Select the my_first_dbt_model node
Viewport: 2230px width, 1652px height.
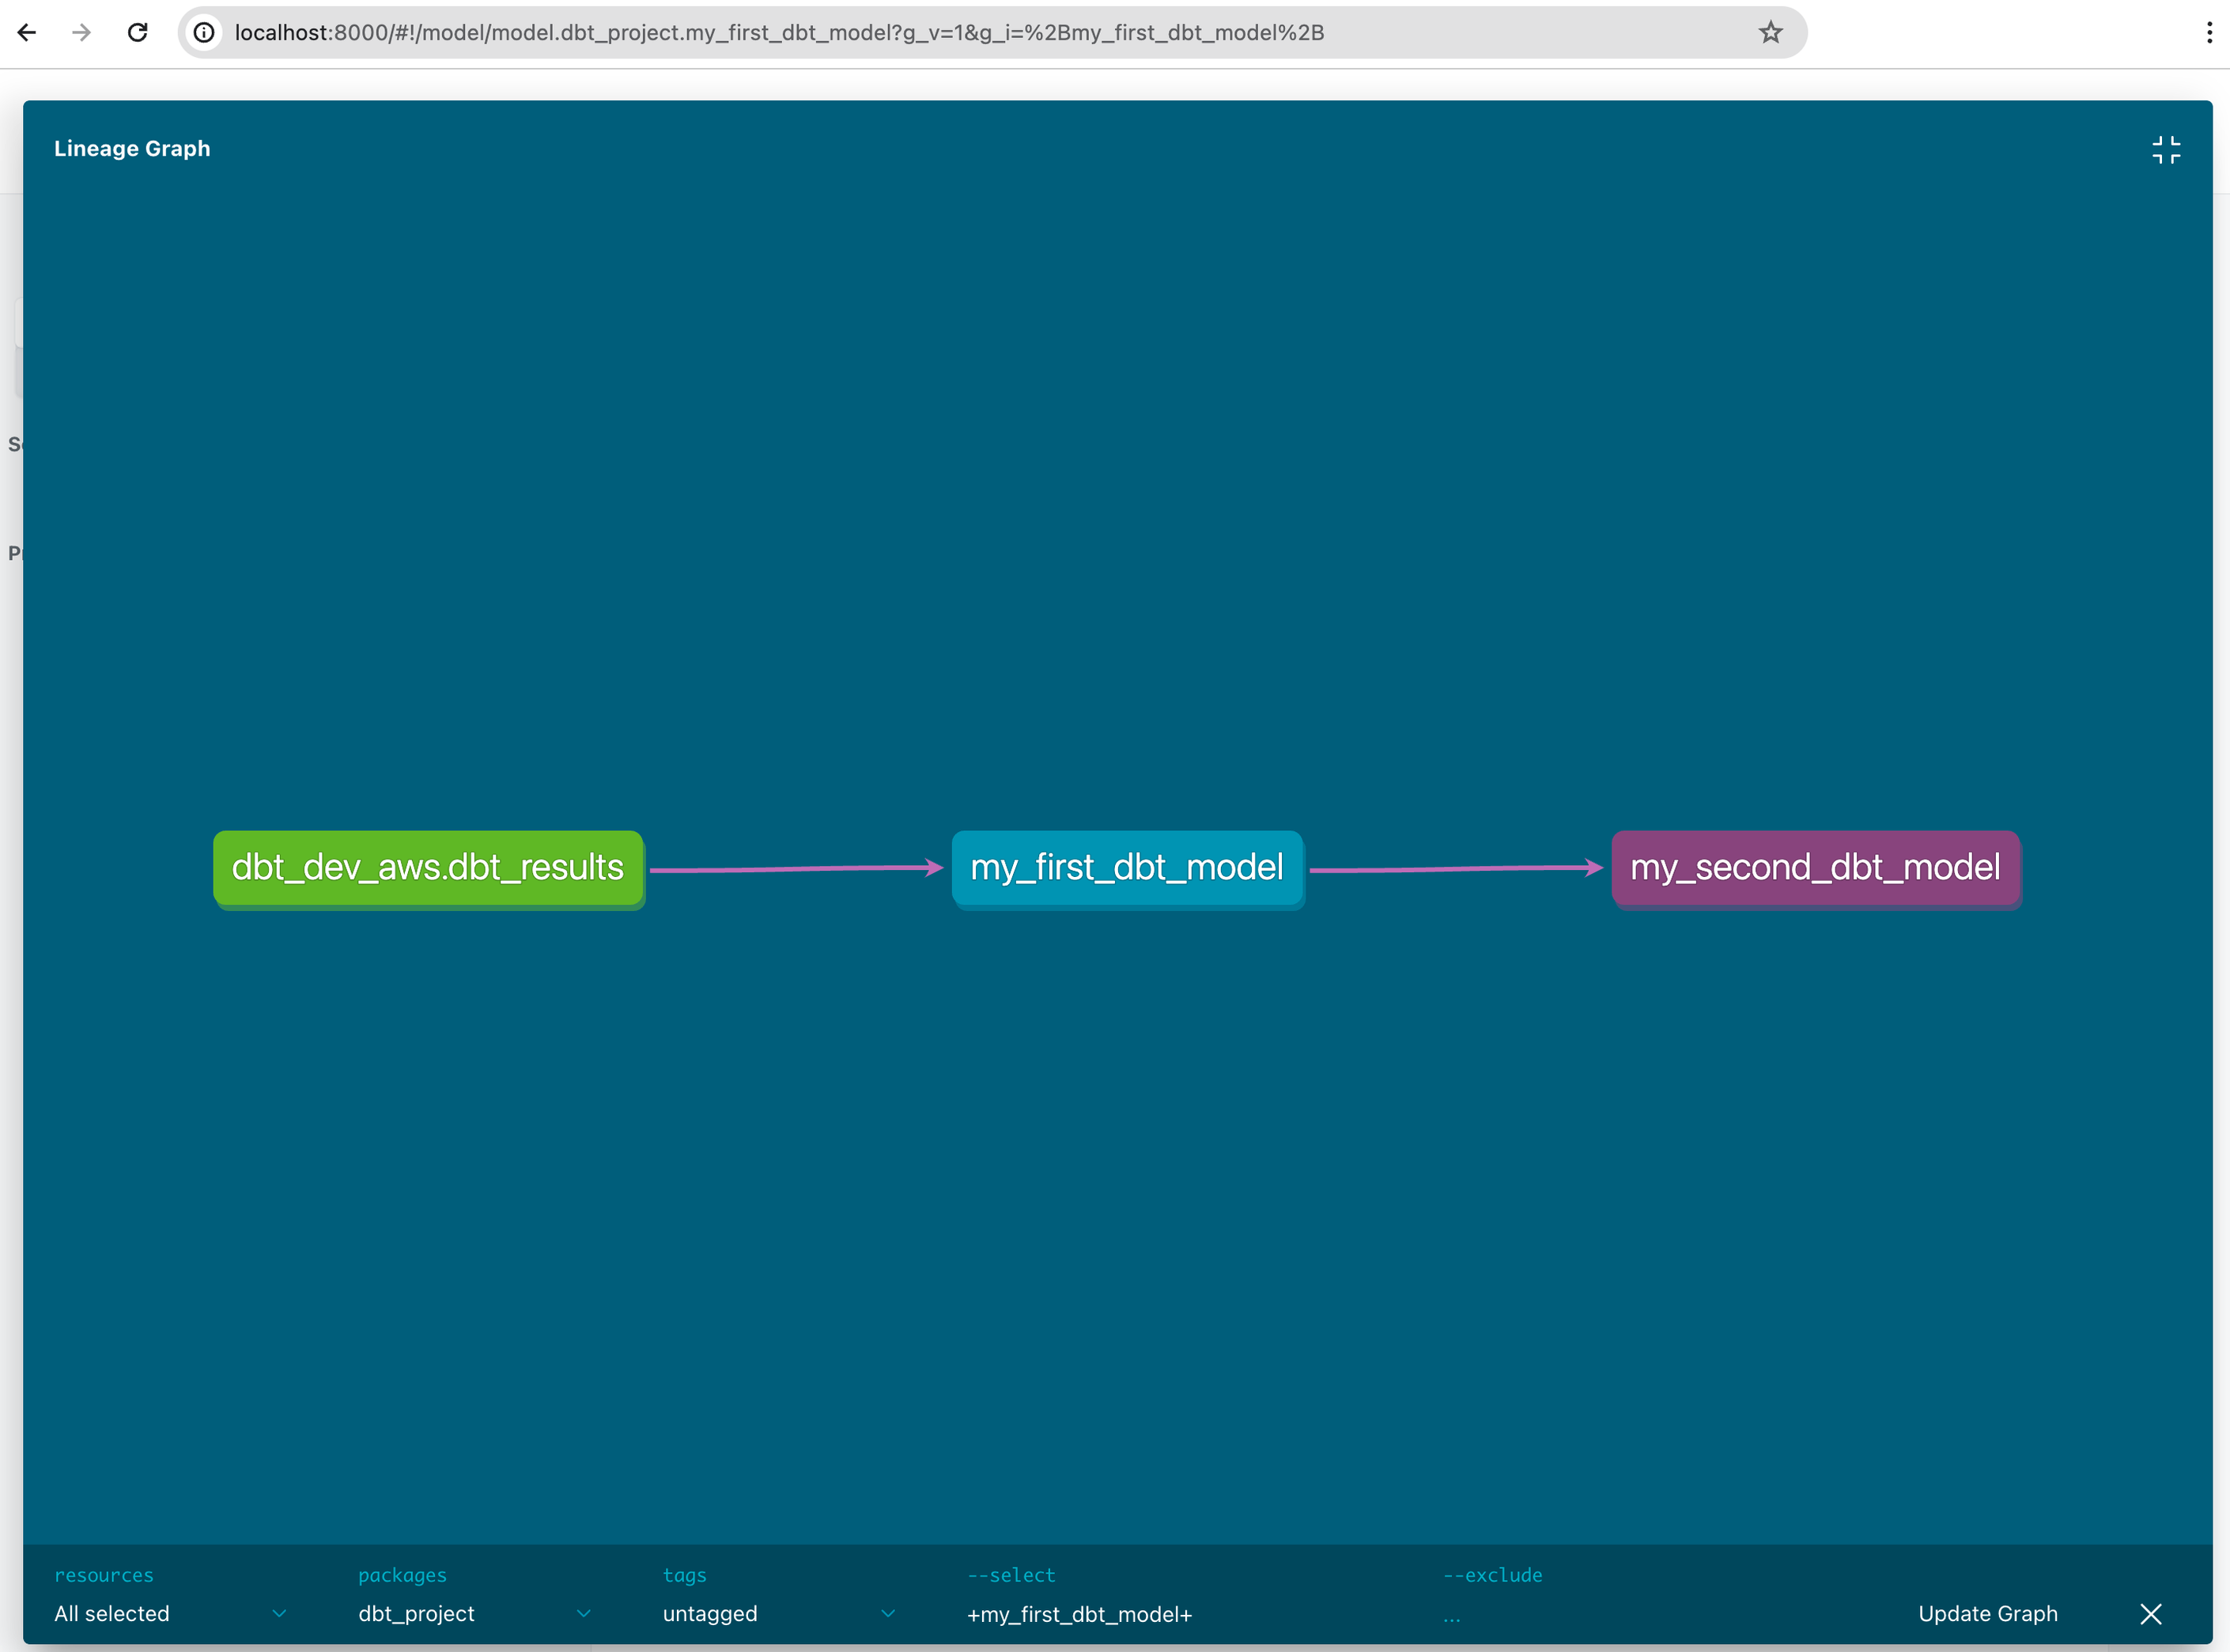1127,867
